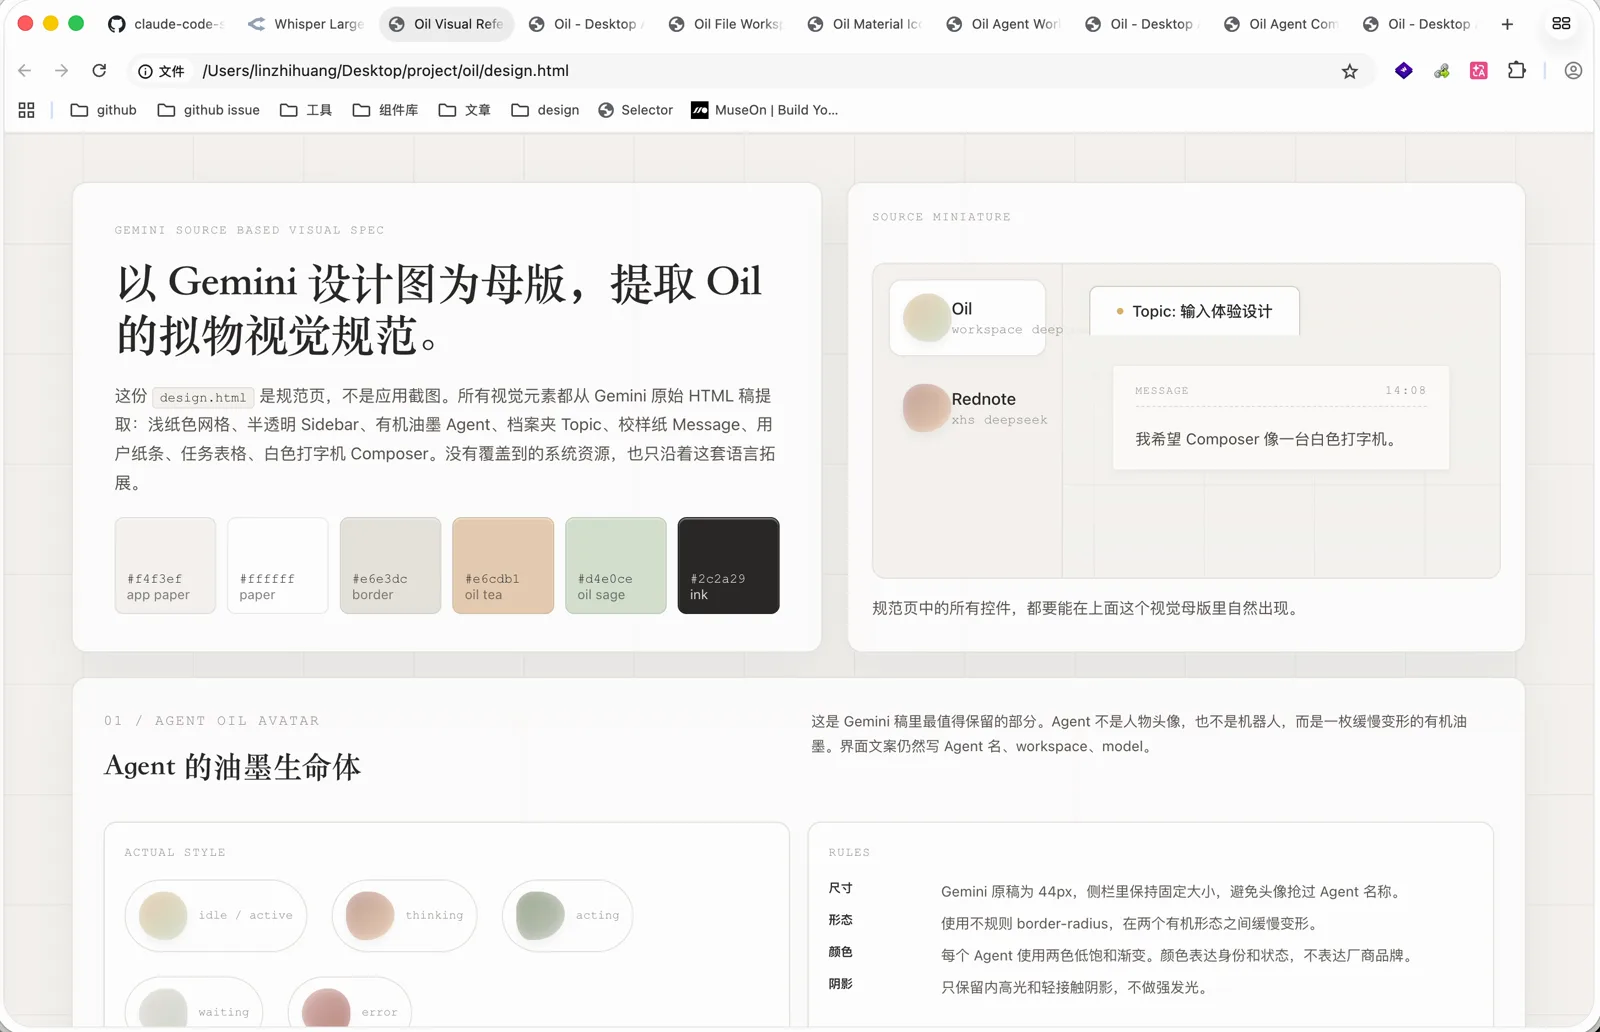The height and width of the screenshot is (1032, 1600).
Task: Open MuseOn Build Yo... bookmark
Action: (765, 110)
